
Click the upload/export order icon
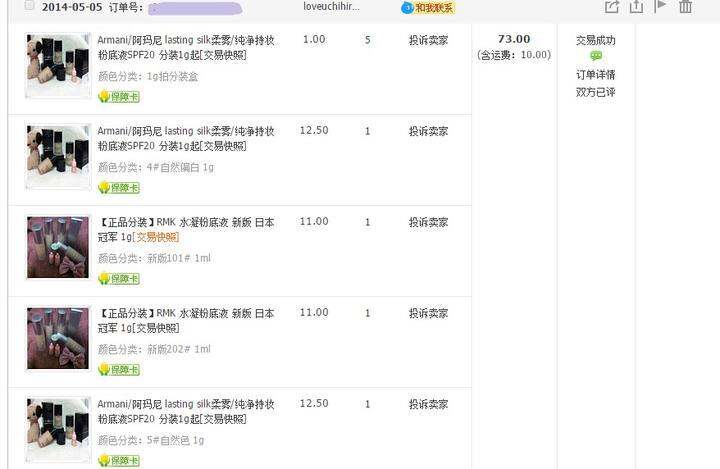tap(636, 6)
